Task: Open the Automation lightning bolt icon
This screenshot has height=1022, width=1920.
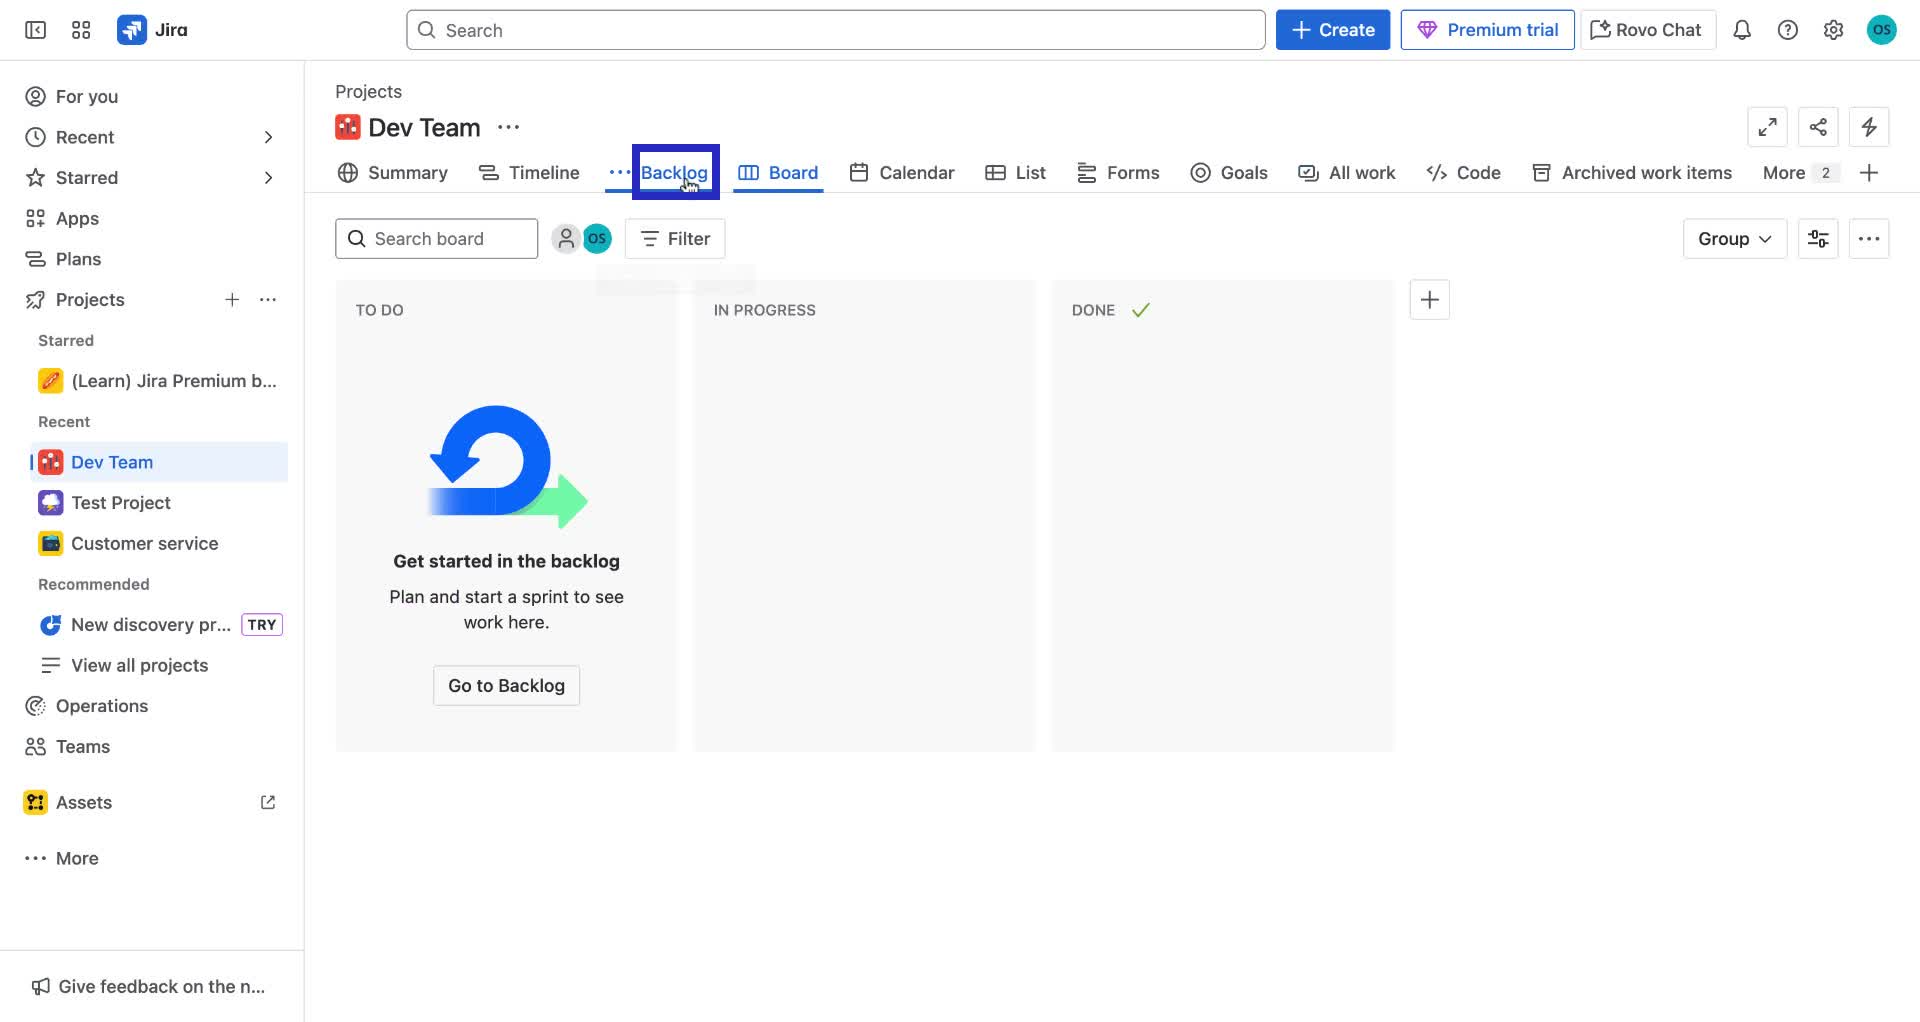Action: coord(1869,127)
